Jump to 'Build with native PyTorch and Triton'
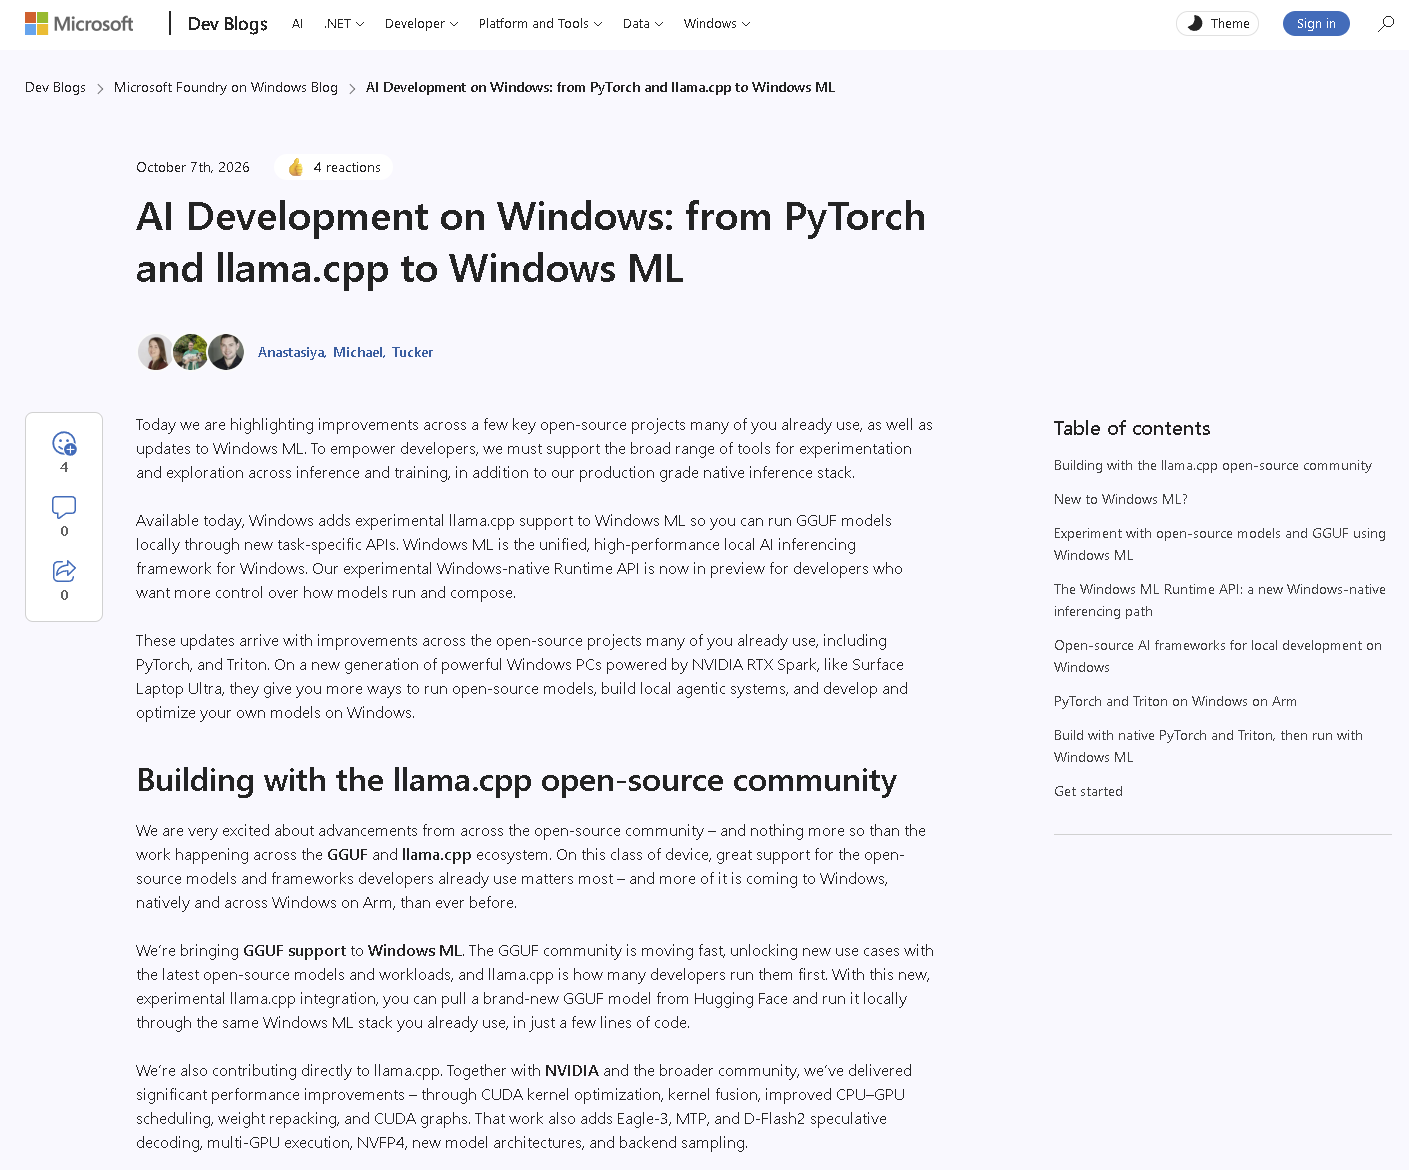The height and width of the screenshot is (1170, 1409). (x=1208, y=747)
